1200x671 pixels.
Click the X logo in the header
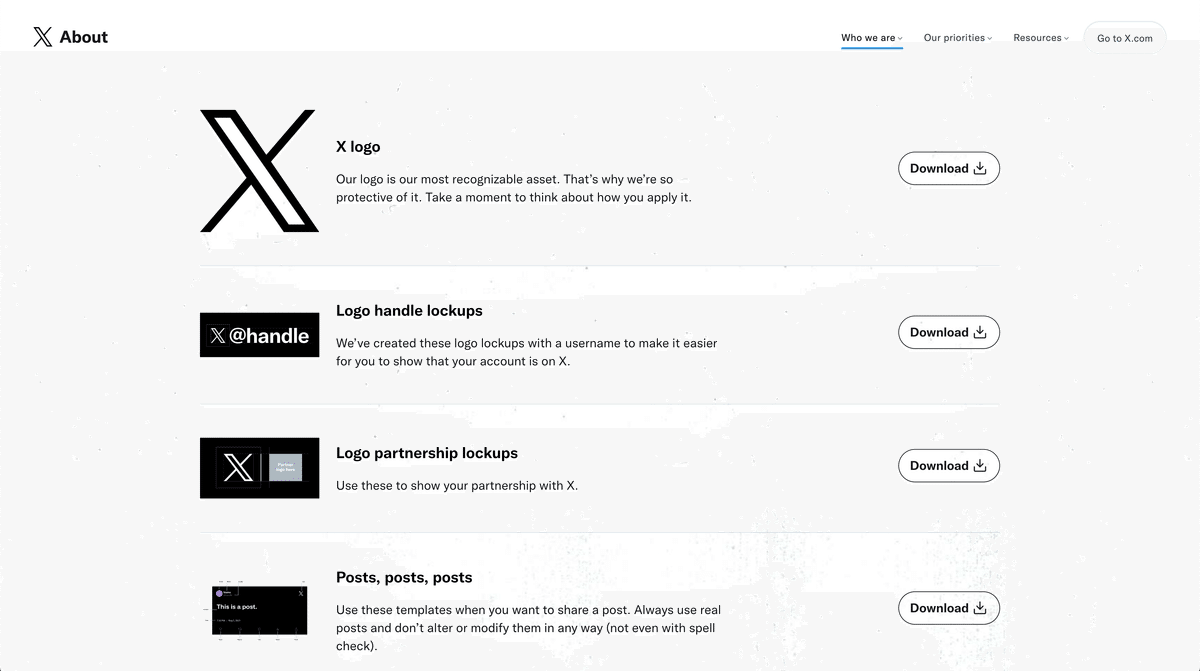42,37
